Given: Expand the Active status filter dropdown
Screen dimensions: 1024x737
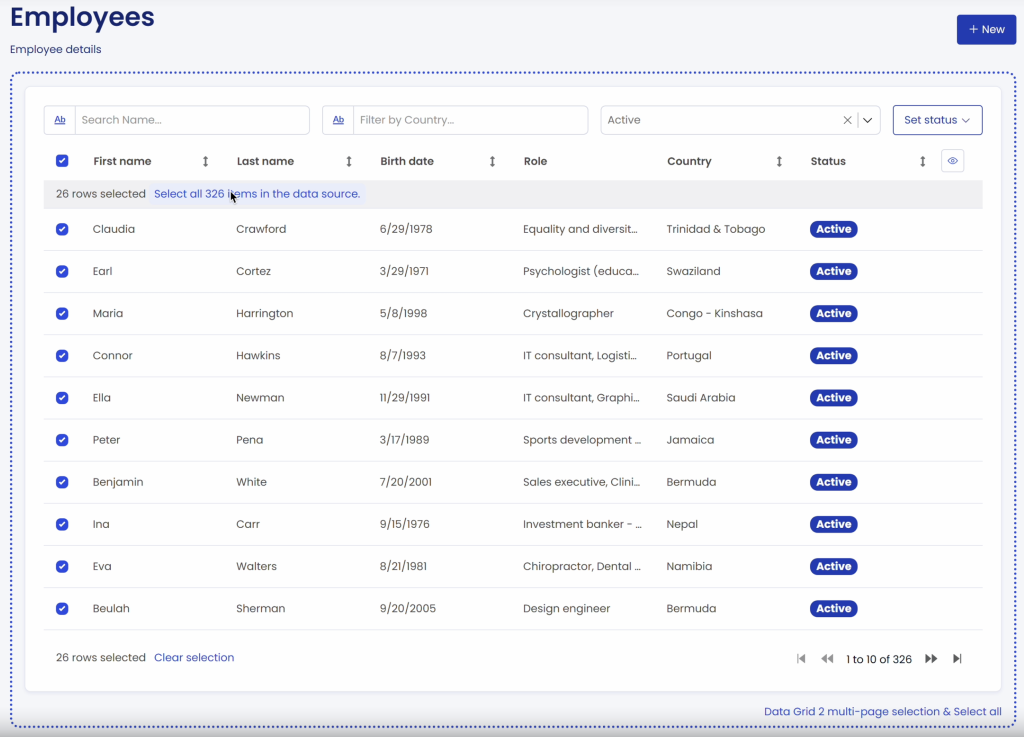Looking at the screenshot, I should click(868, 120).
